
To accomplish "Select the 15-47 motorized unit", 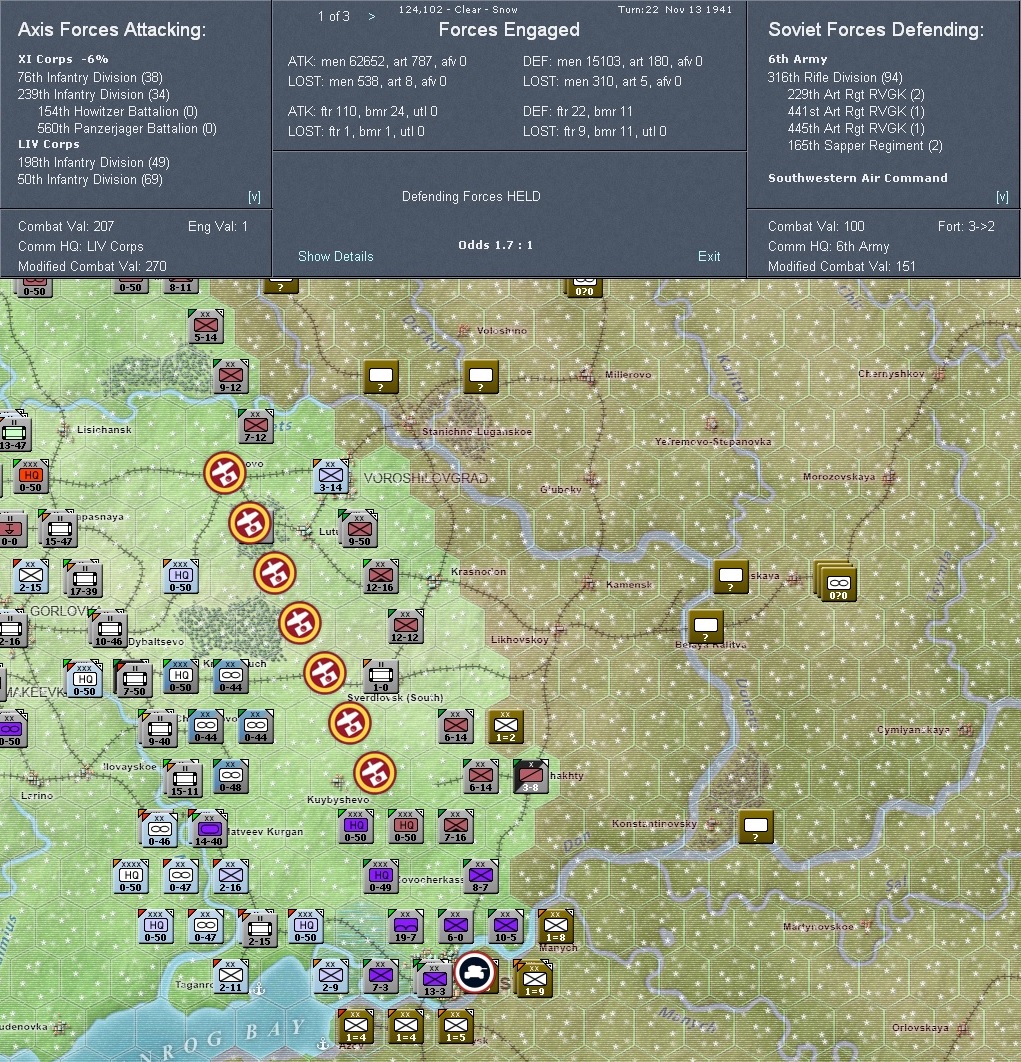I will [x=59, y=530].
